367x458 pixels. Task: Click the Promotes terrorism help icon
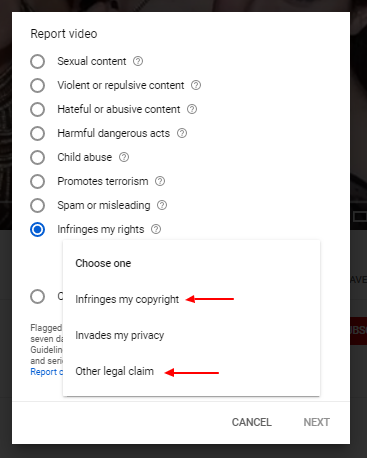pyautogui.click(x=160, y=181)
